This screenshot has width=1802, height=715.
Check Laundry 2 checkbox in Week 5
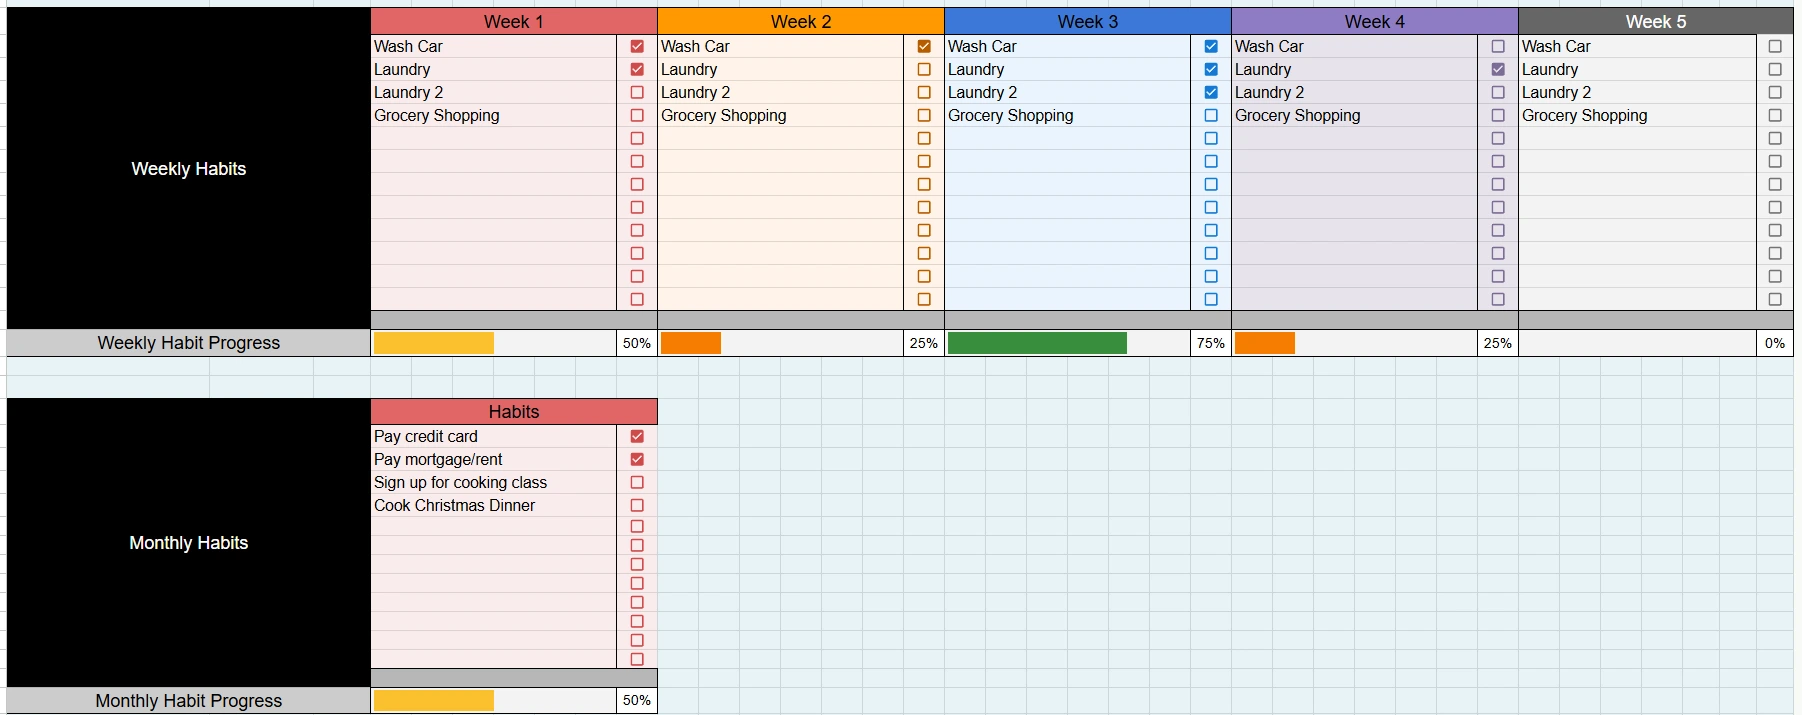1775,92
